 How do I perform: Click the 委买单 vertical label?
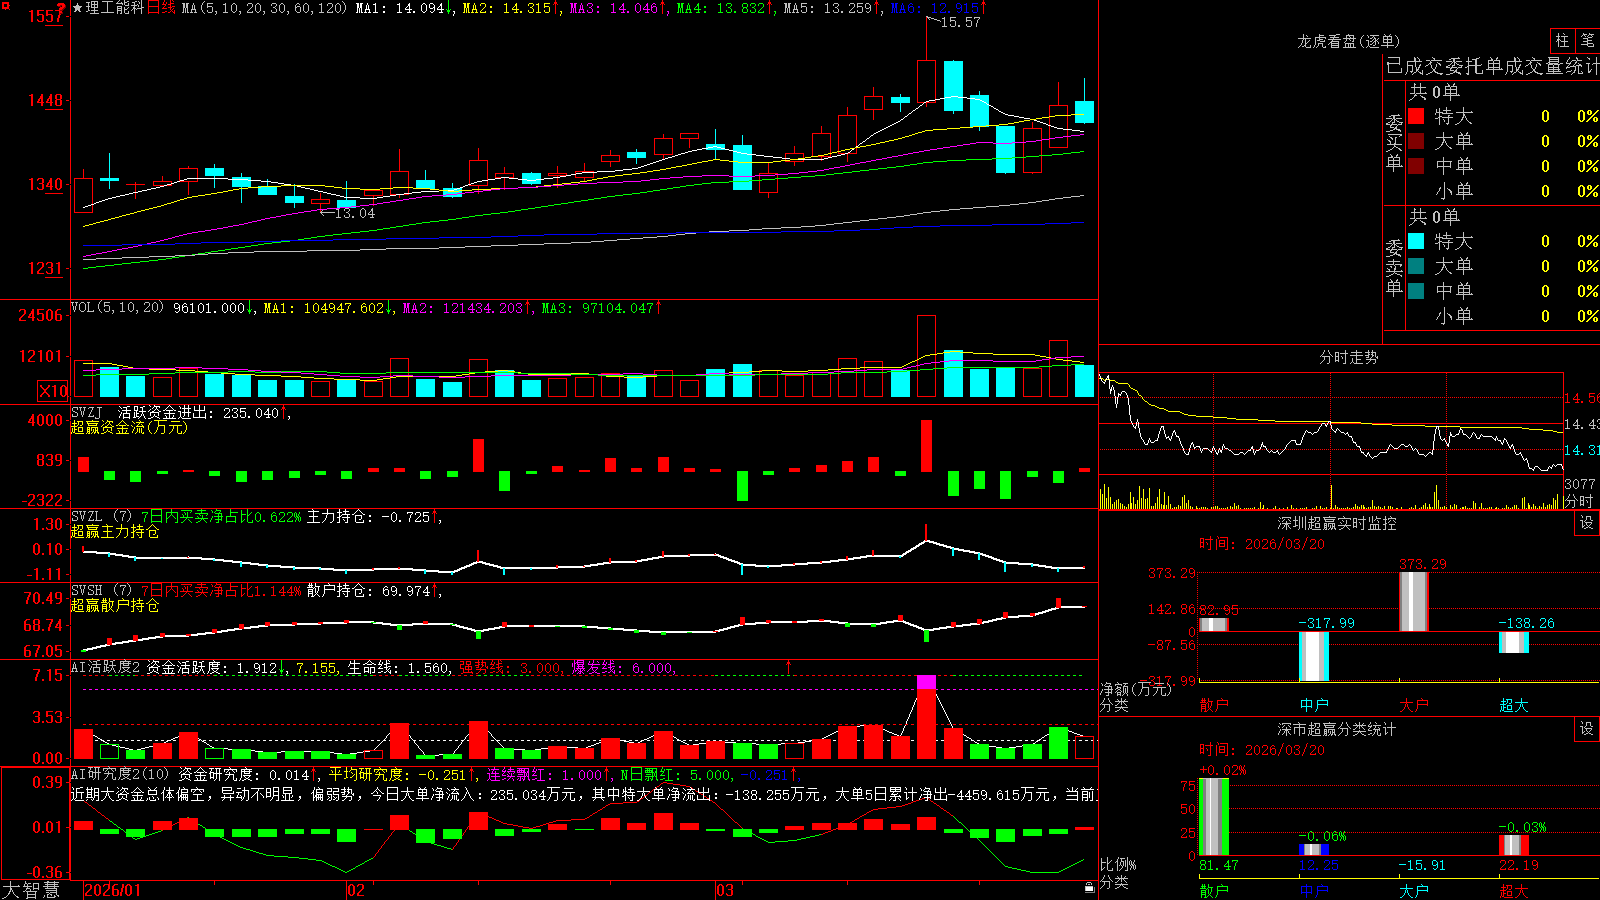tap(1394, 143)
